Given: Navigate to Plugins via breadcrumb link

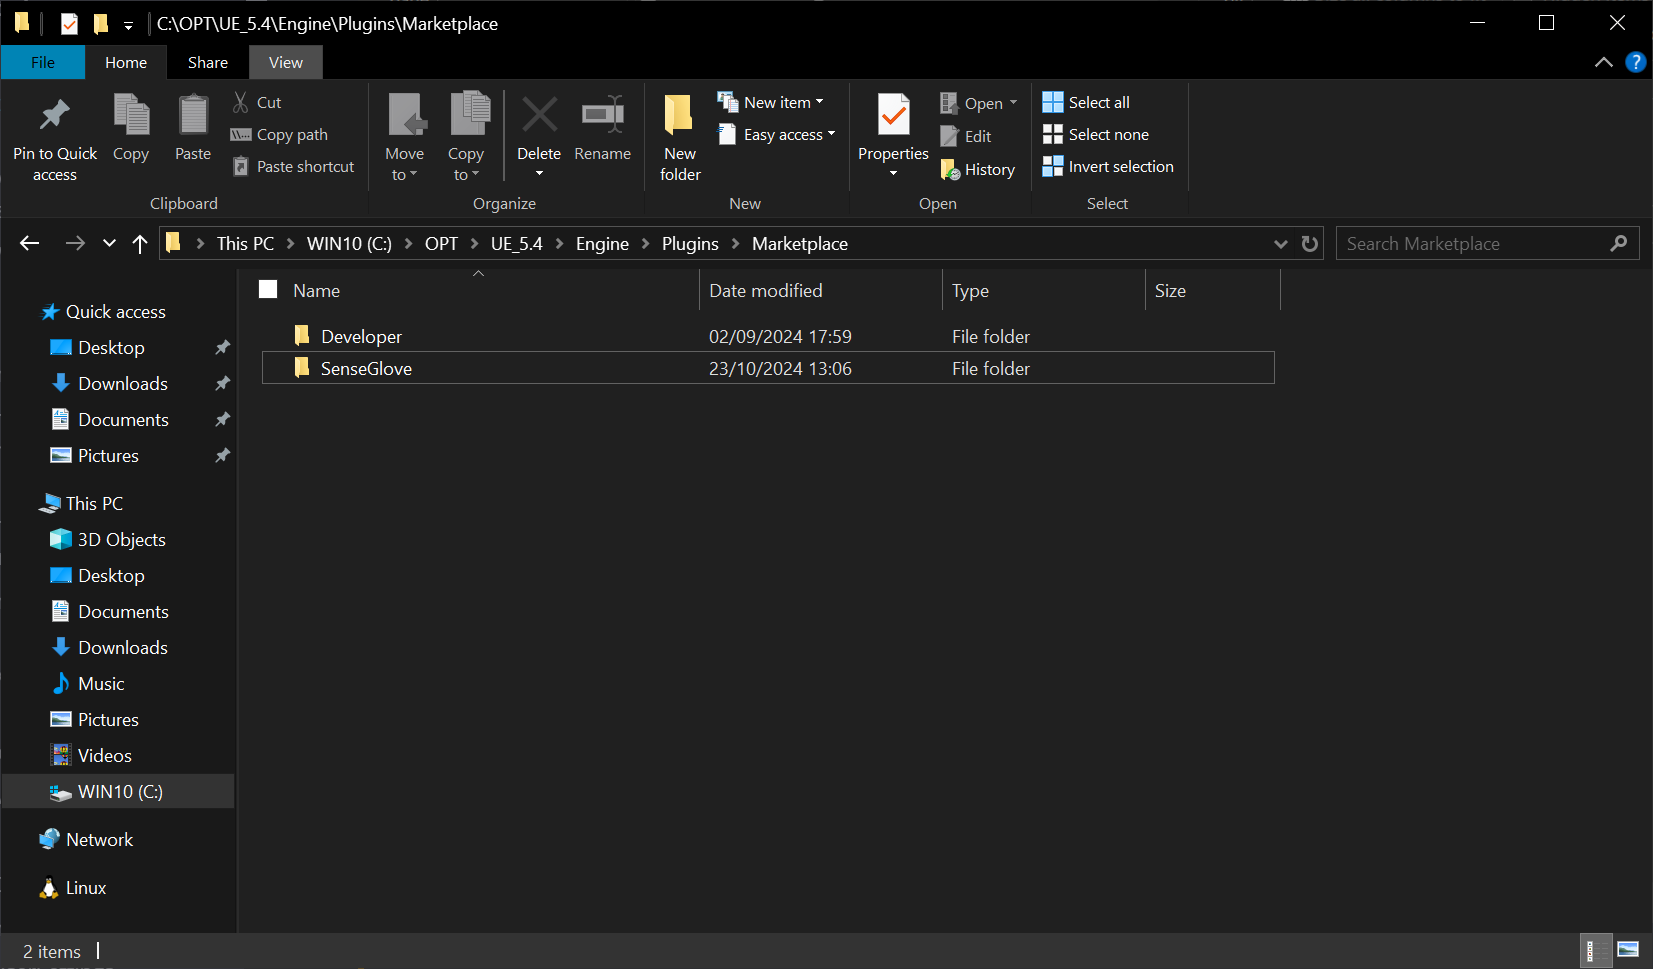Looking at the screenshot, I should tap(690, 243).
